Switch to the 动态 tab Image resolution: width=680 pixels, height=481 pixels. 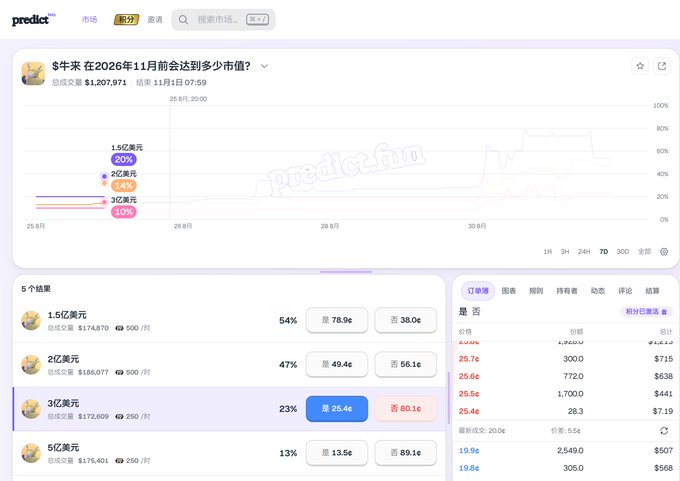(598, 291)
